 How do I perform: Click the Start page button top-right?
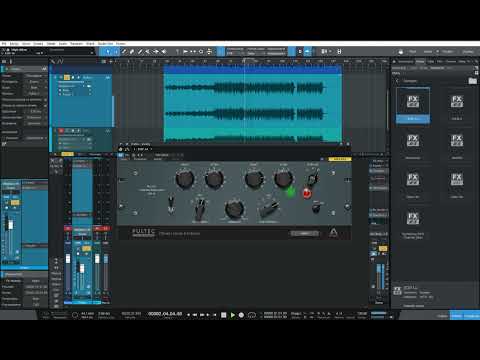[413, 51]
